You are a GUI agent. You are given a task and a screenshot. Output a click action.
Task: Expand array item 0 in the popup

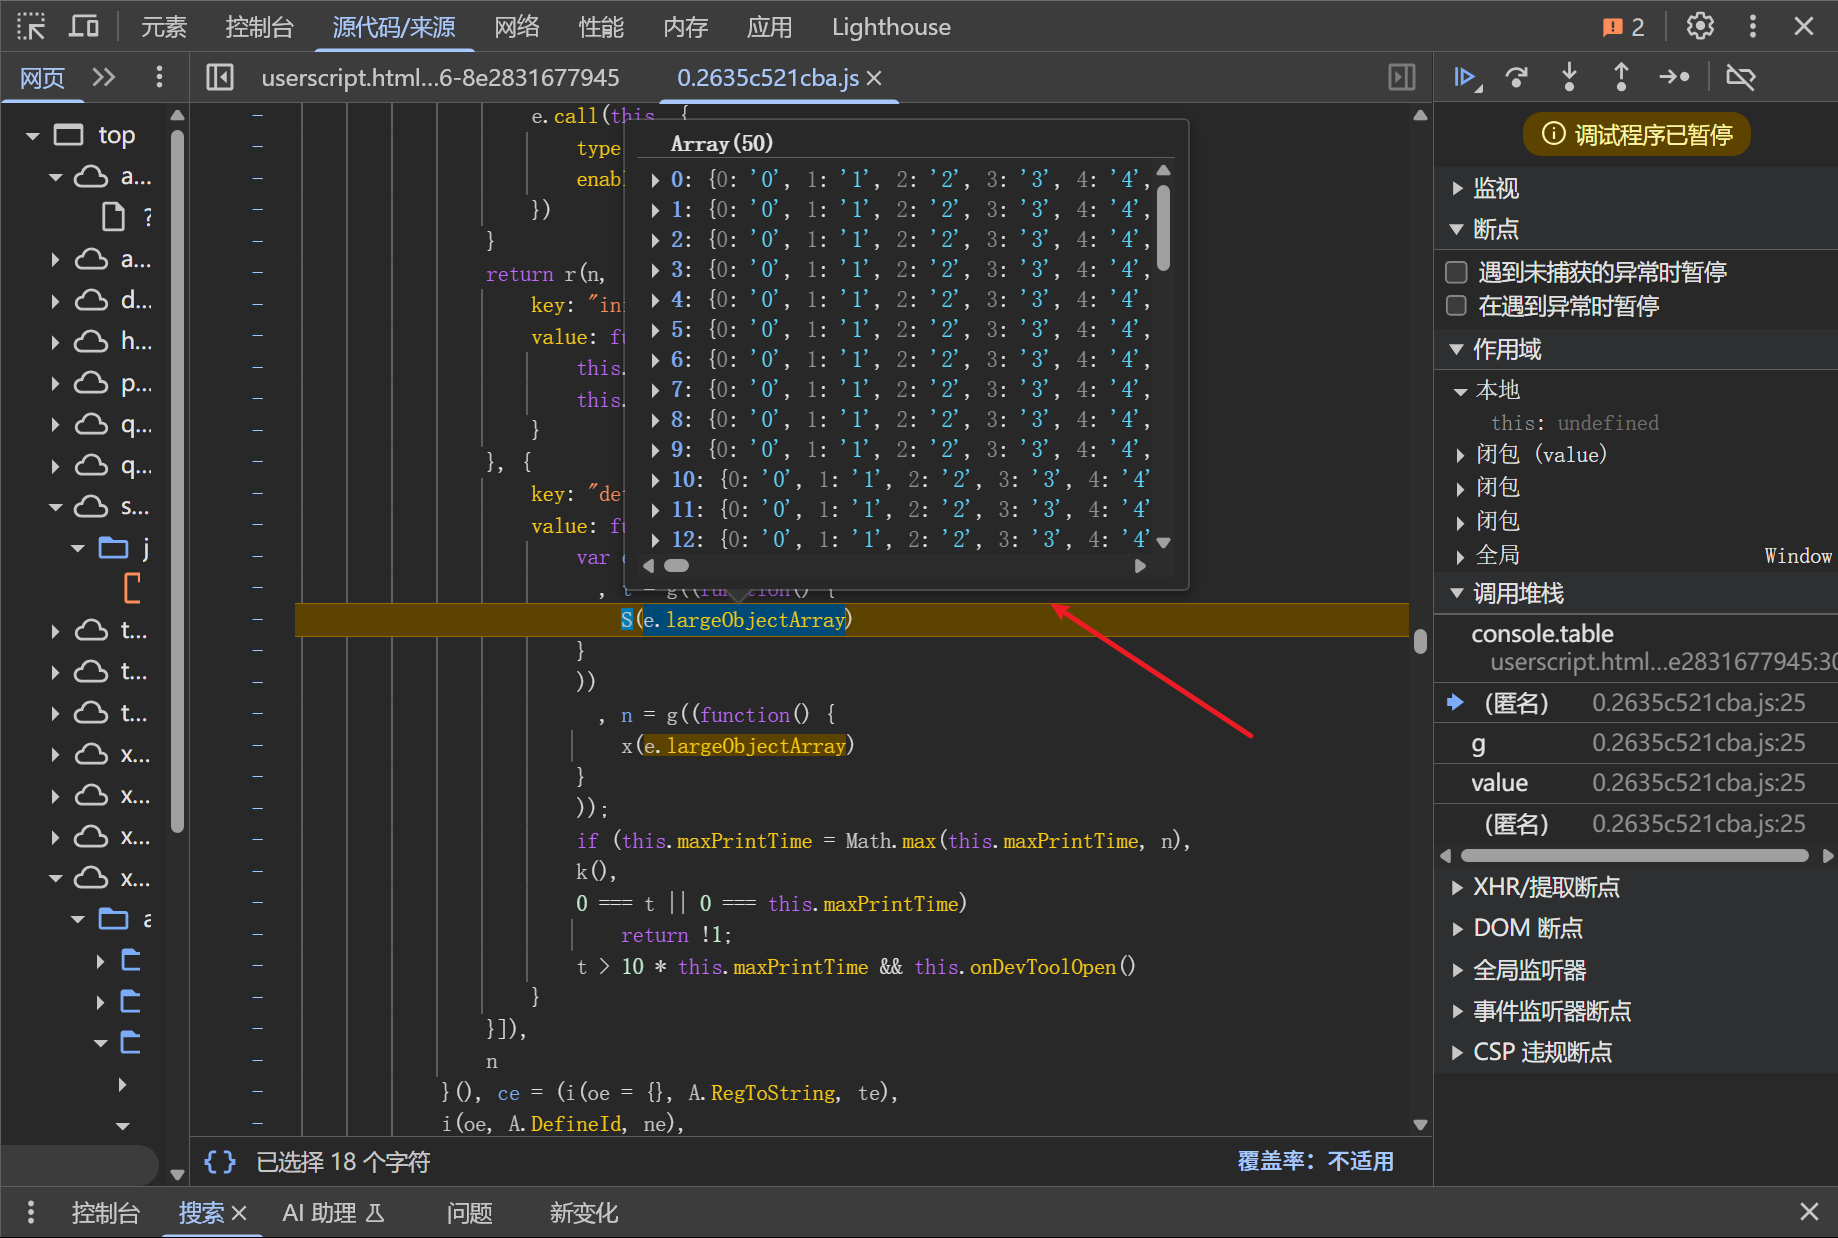pyautogui.click(x=655, y=180)
